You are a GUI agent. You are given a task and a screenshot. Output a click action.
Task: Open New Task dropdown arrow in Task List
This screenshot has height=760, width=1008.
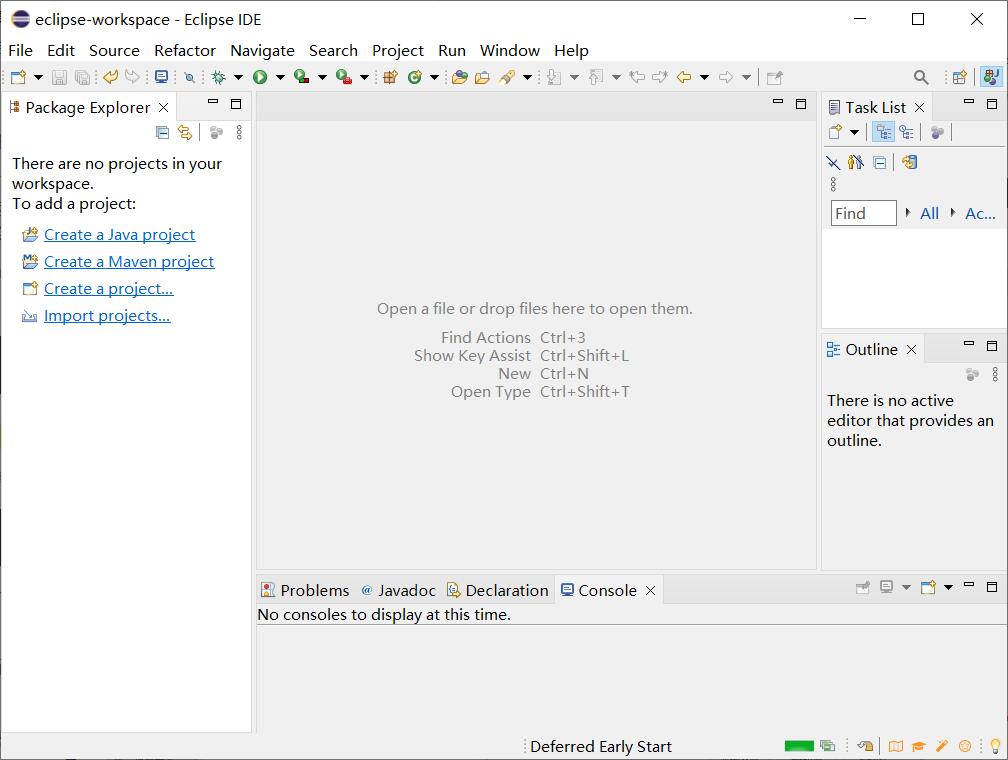coord(854,132)
